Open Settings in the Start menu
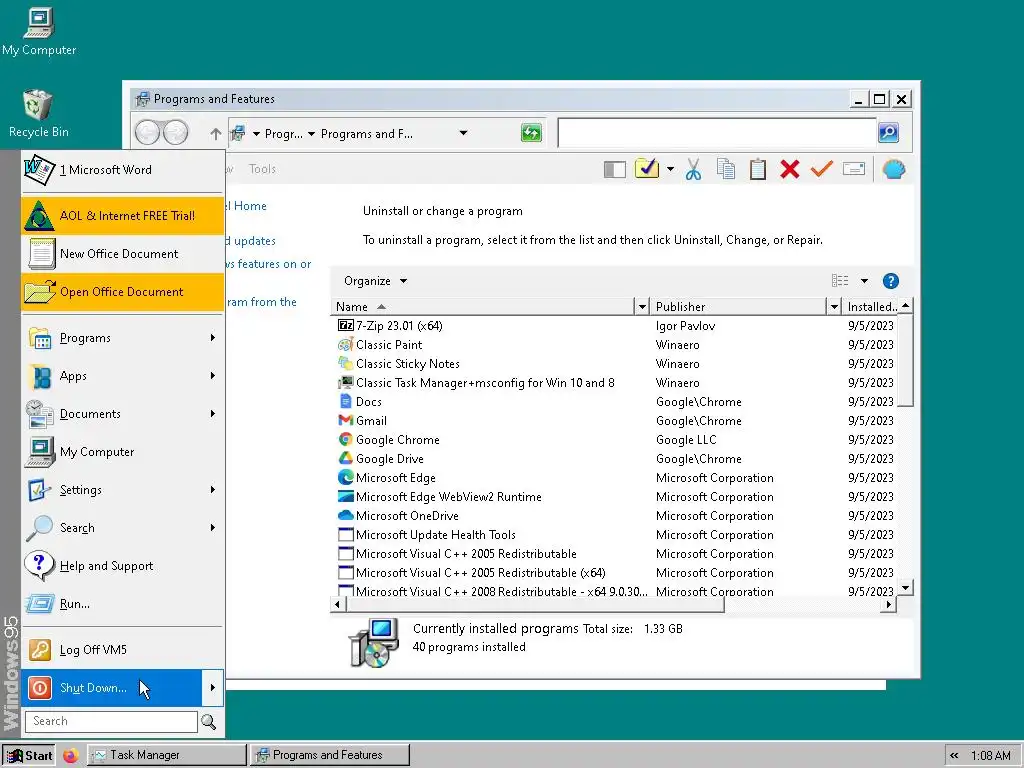The height and width of the screenshot is (768, 1024). point(122,490)
